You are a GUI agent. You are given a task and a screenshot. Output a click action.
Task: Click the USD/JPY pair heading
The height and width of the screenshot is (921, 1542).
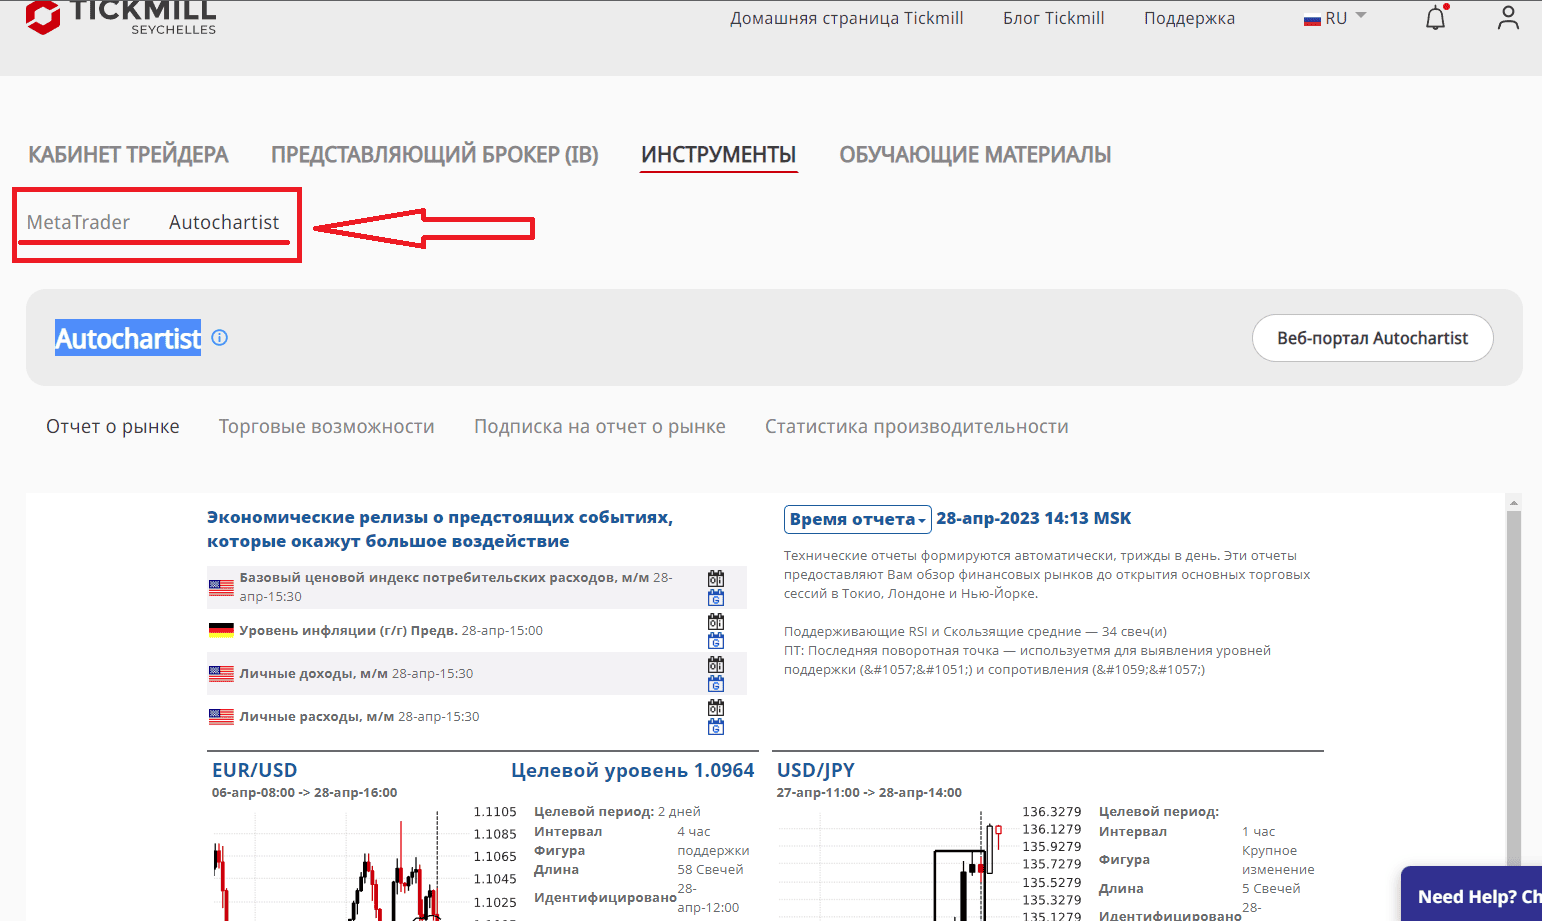816,770
